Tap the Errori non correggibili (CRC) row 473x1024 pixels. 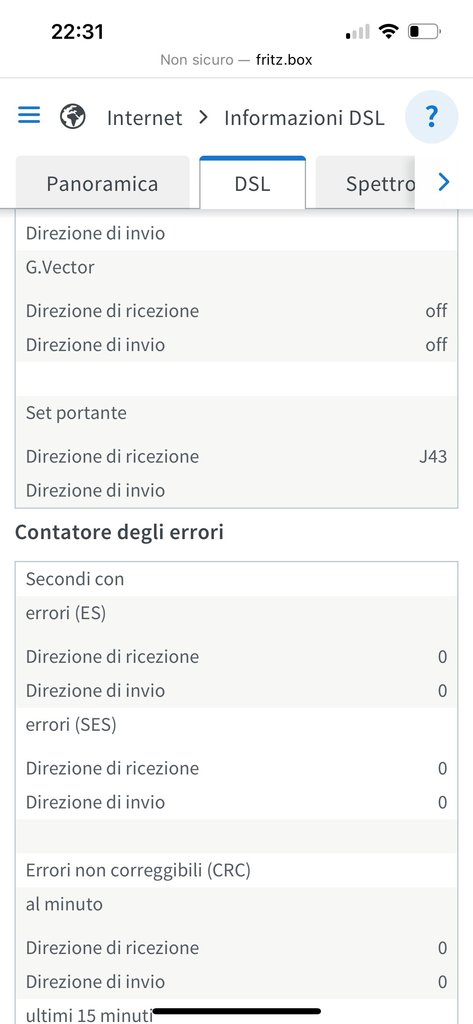pyautogui.click(x=236, y=870)
